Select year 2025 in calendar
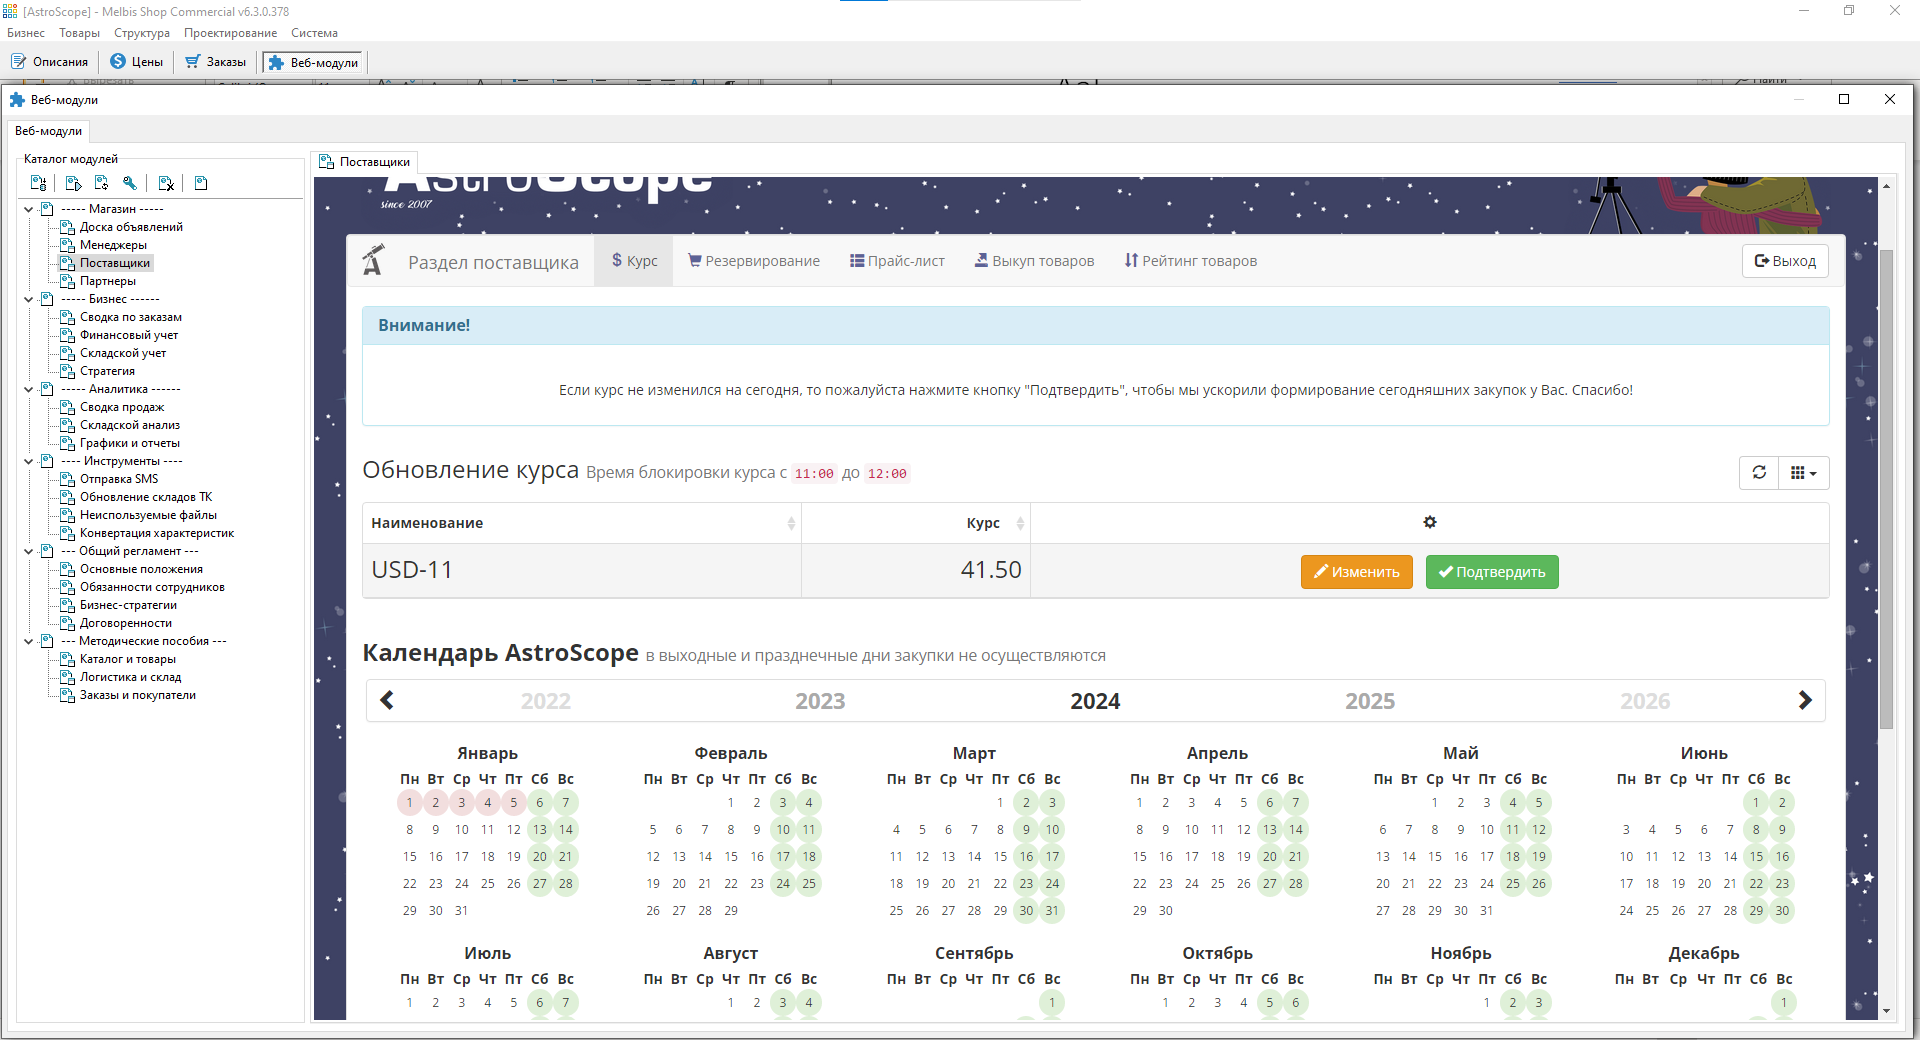 click(x=1370, y=701)
